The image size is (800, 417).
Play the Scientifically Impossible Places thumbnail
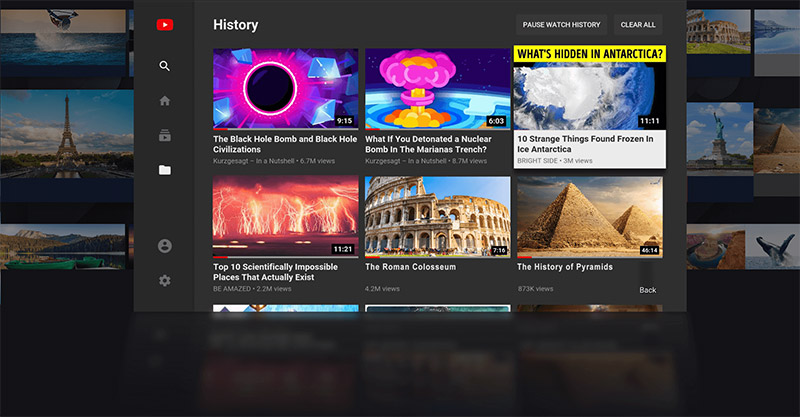coord(285,217)
